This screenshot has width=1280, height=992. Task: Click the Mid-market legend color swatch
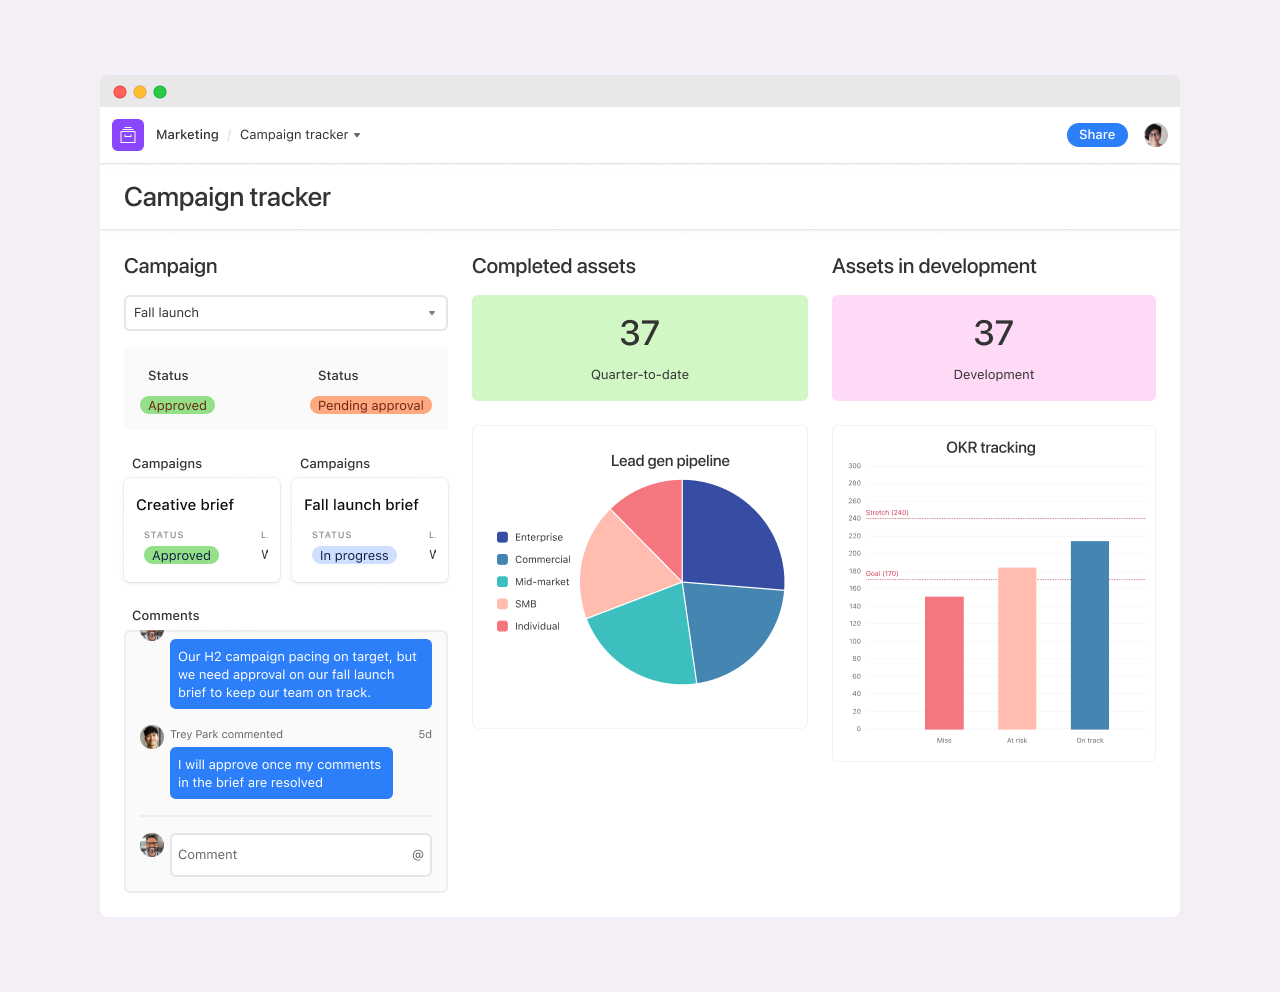tap(502, 581)
